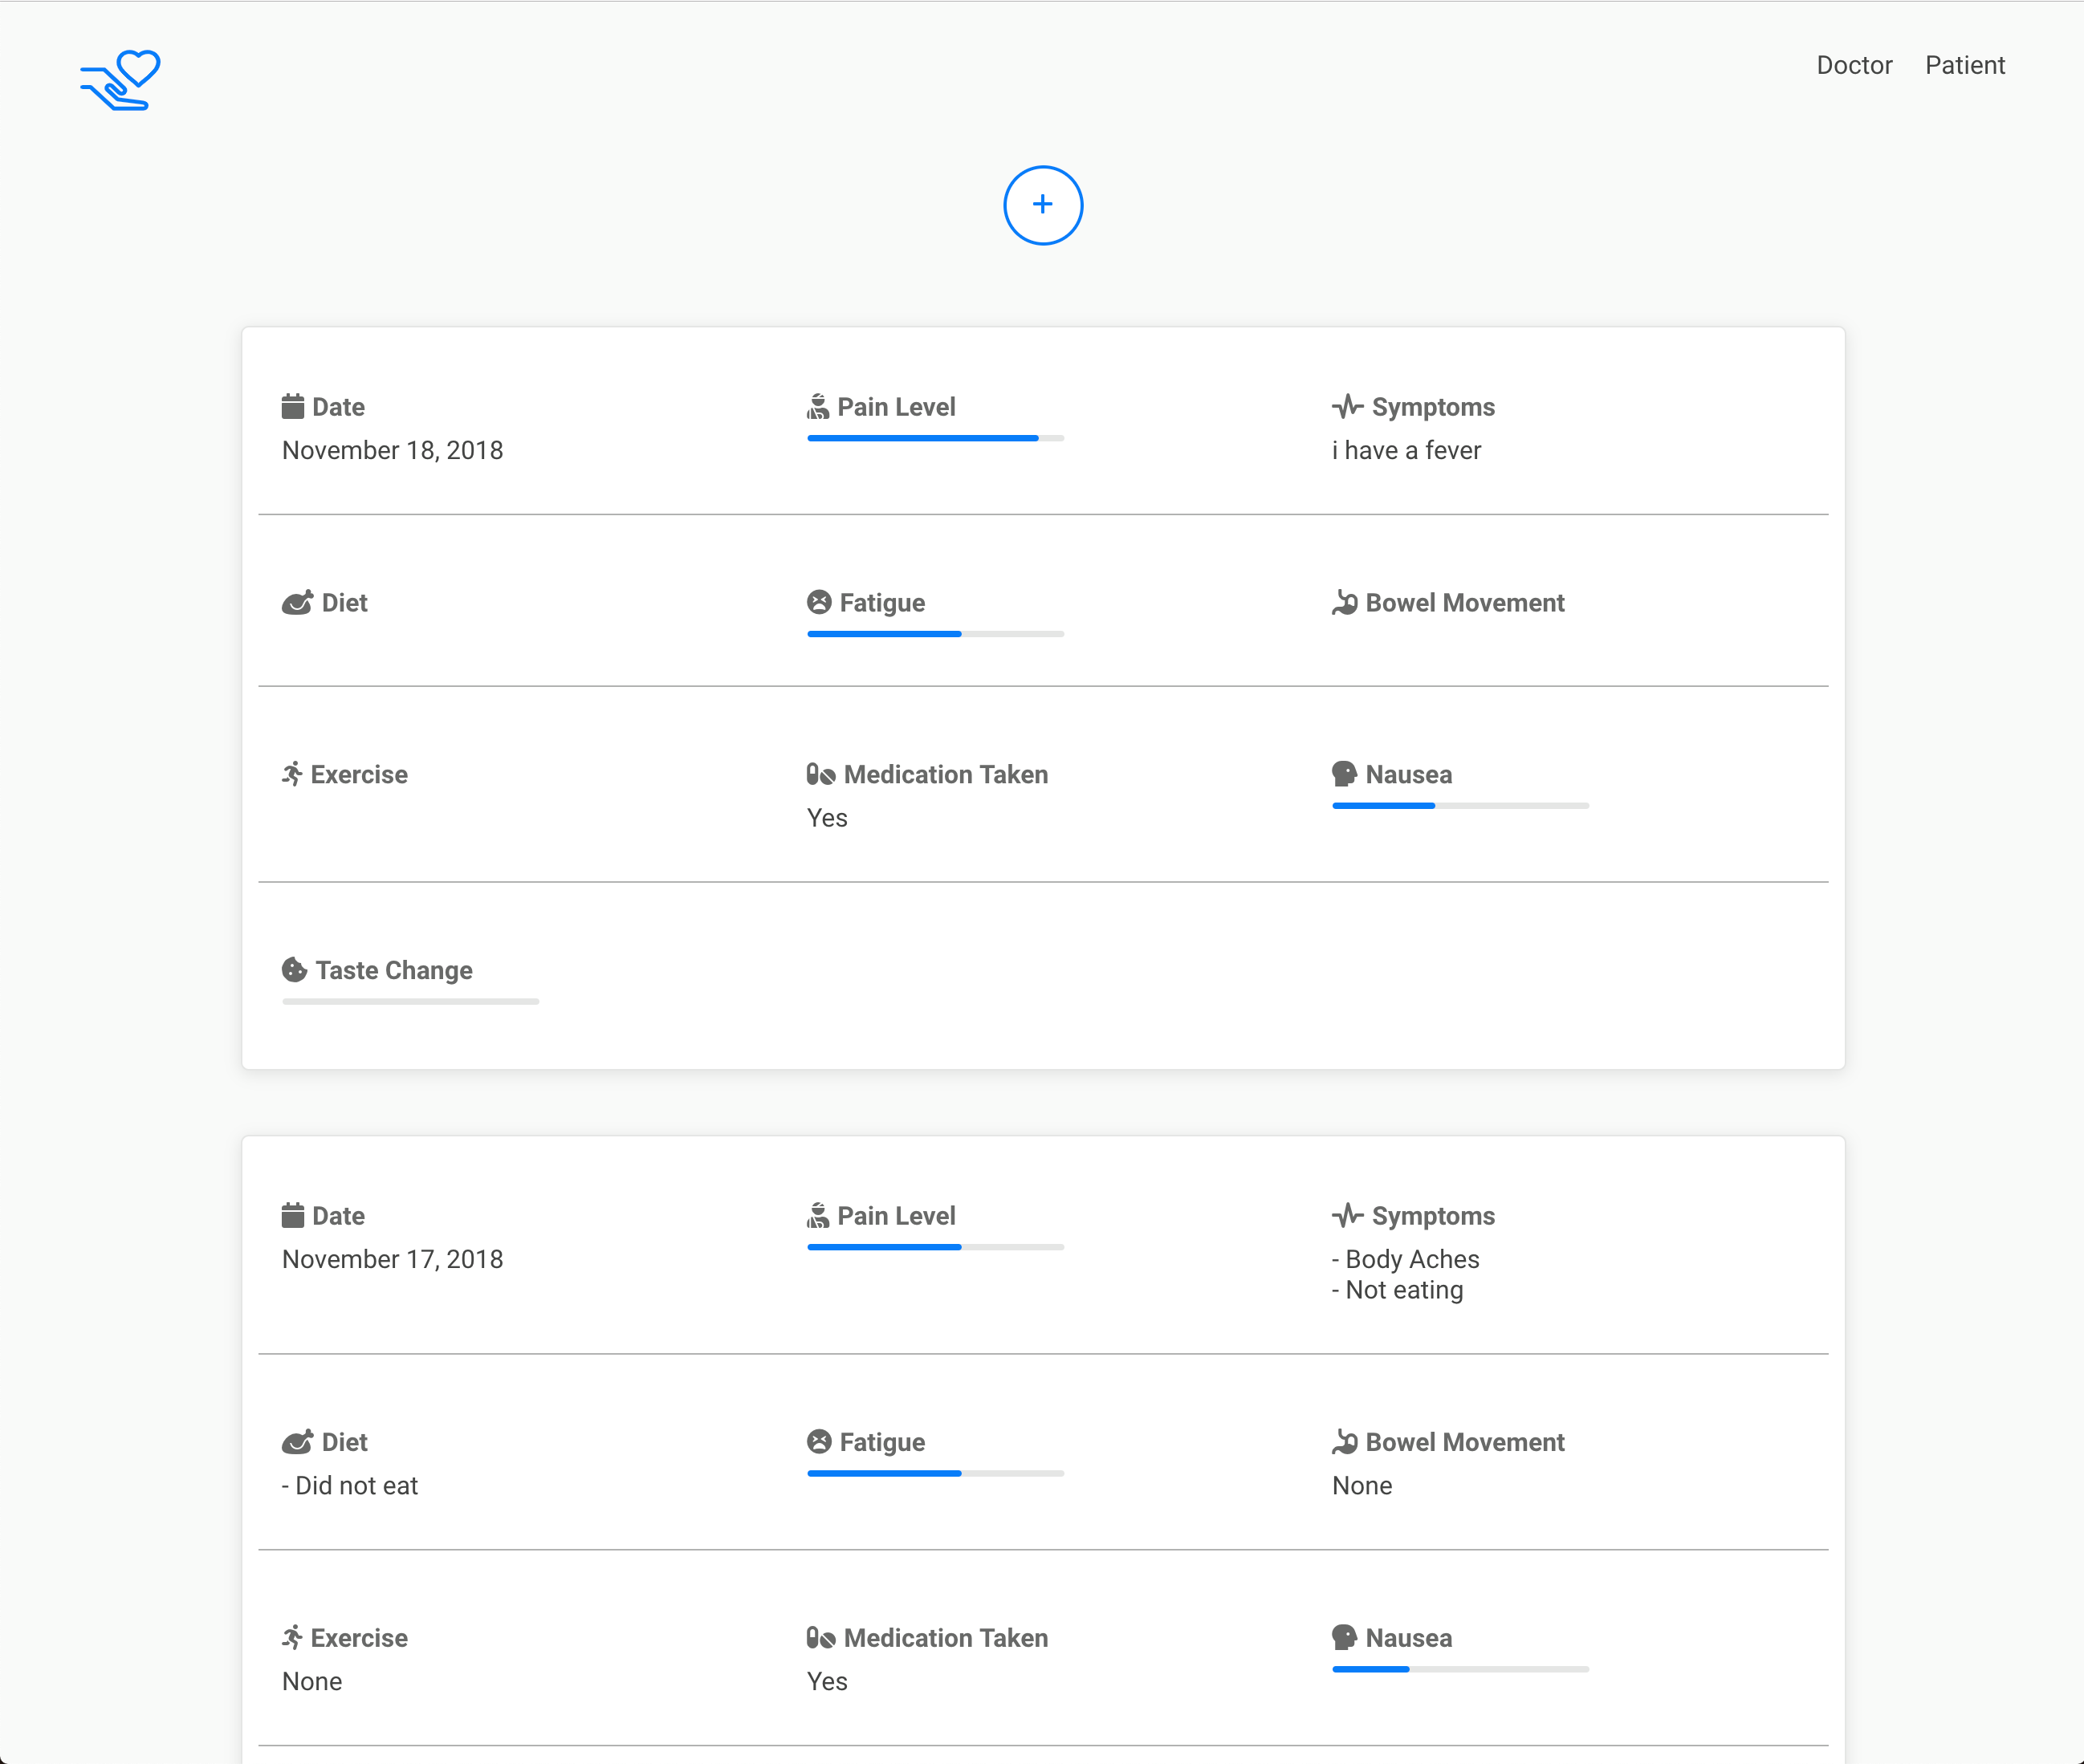Click the Taste Change empty progress bar
The height and width of the screenshot is (1764, 2084).
[410, 1001]
